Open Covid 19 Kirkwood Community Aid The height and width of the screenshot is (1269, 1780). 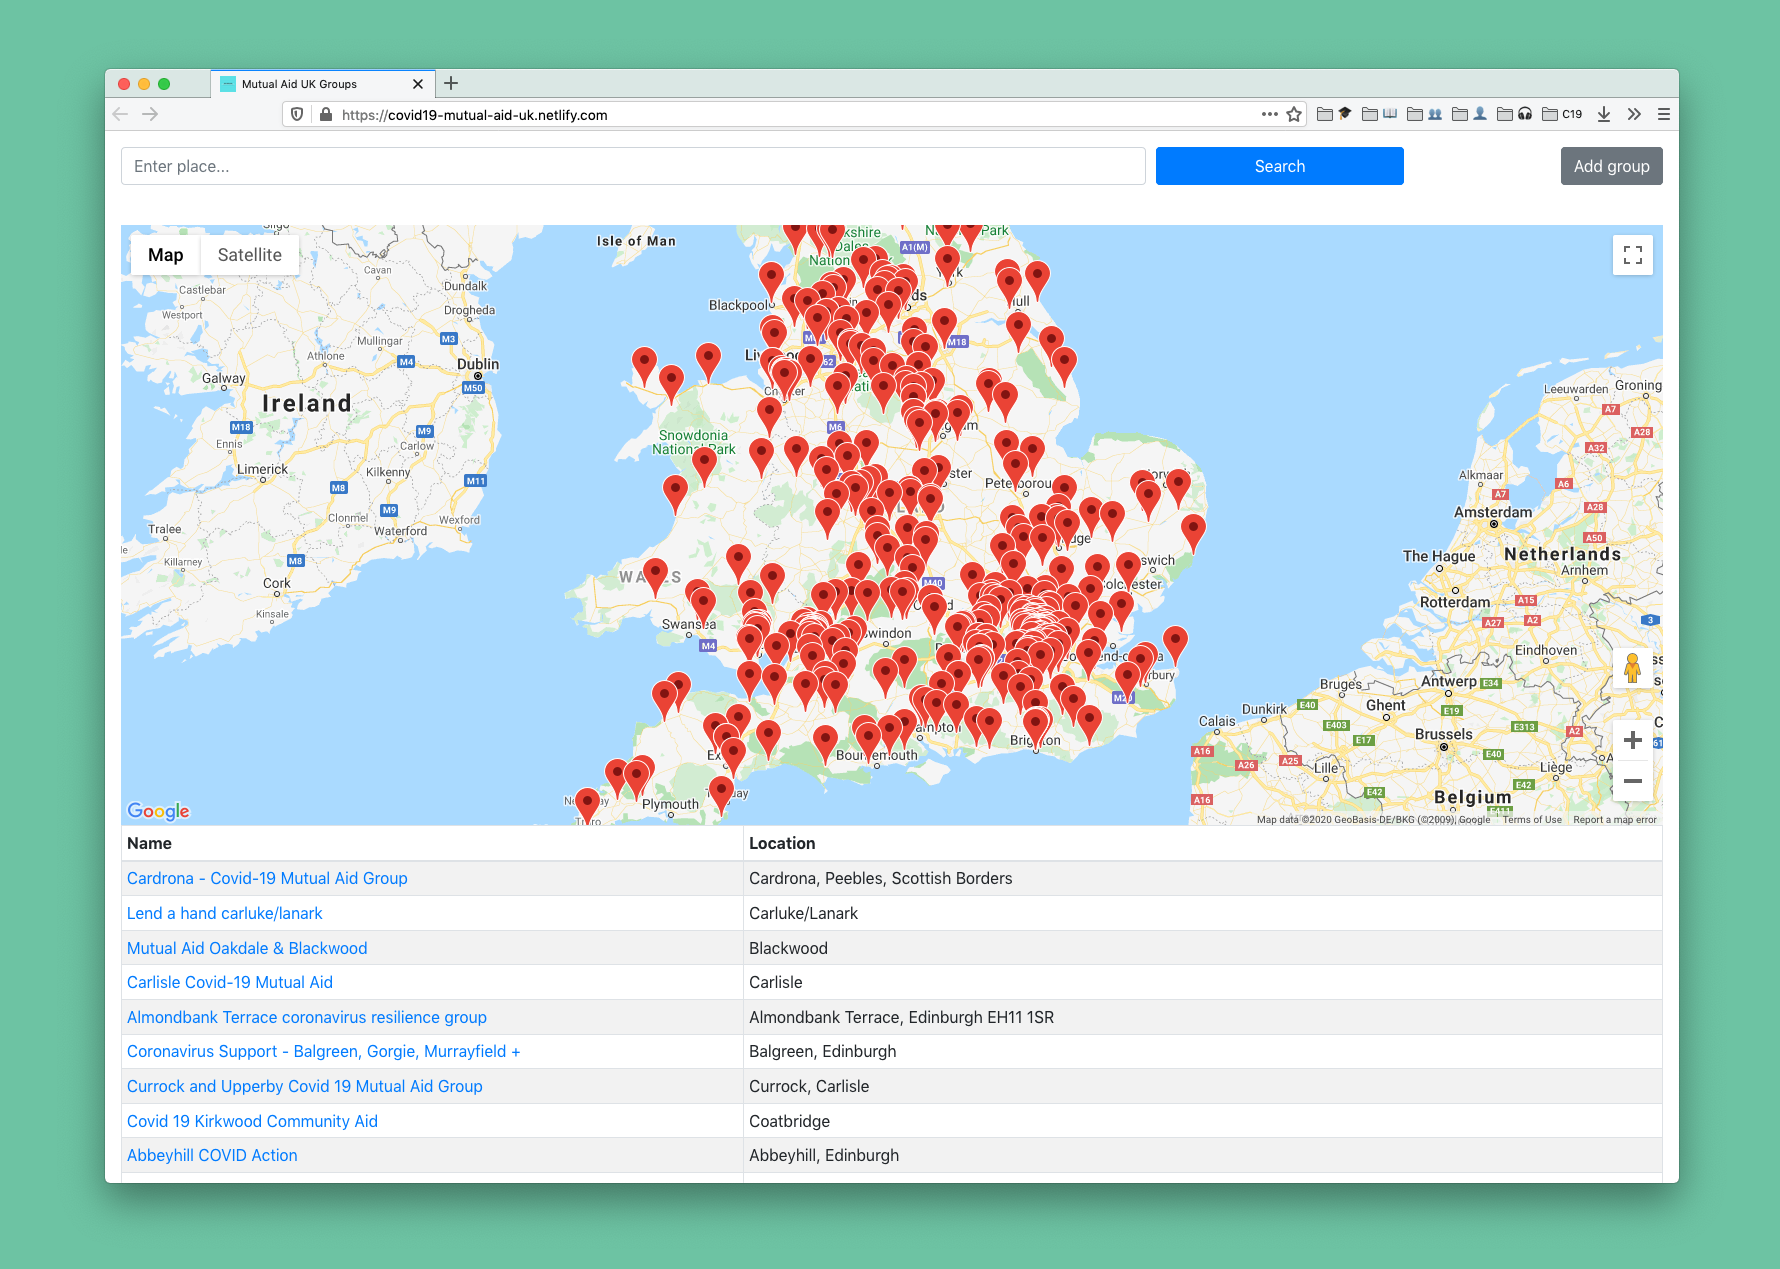[252, 1121]
